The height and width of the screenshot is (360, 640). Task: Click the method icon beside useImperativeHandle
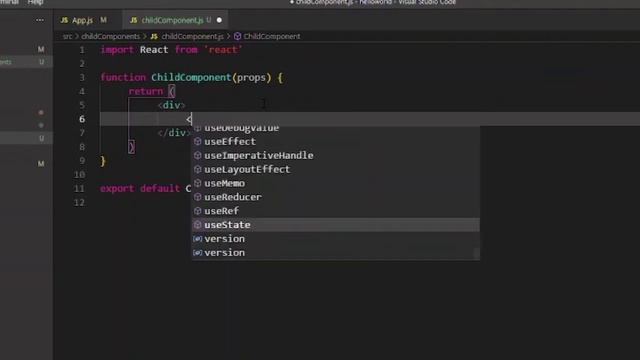(198, 156)
